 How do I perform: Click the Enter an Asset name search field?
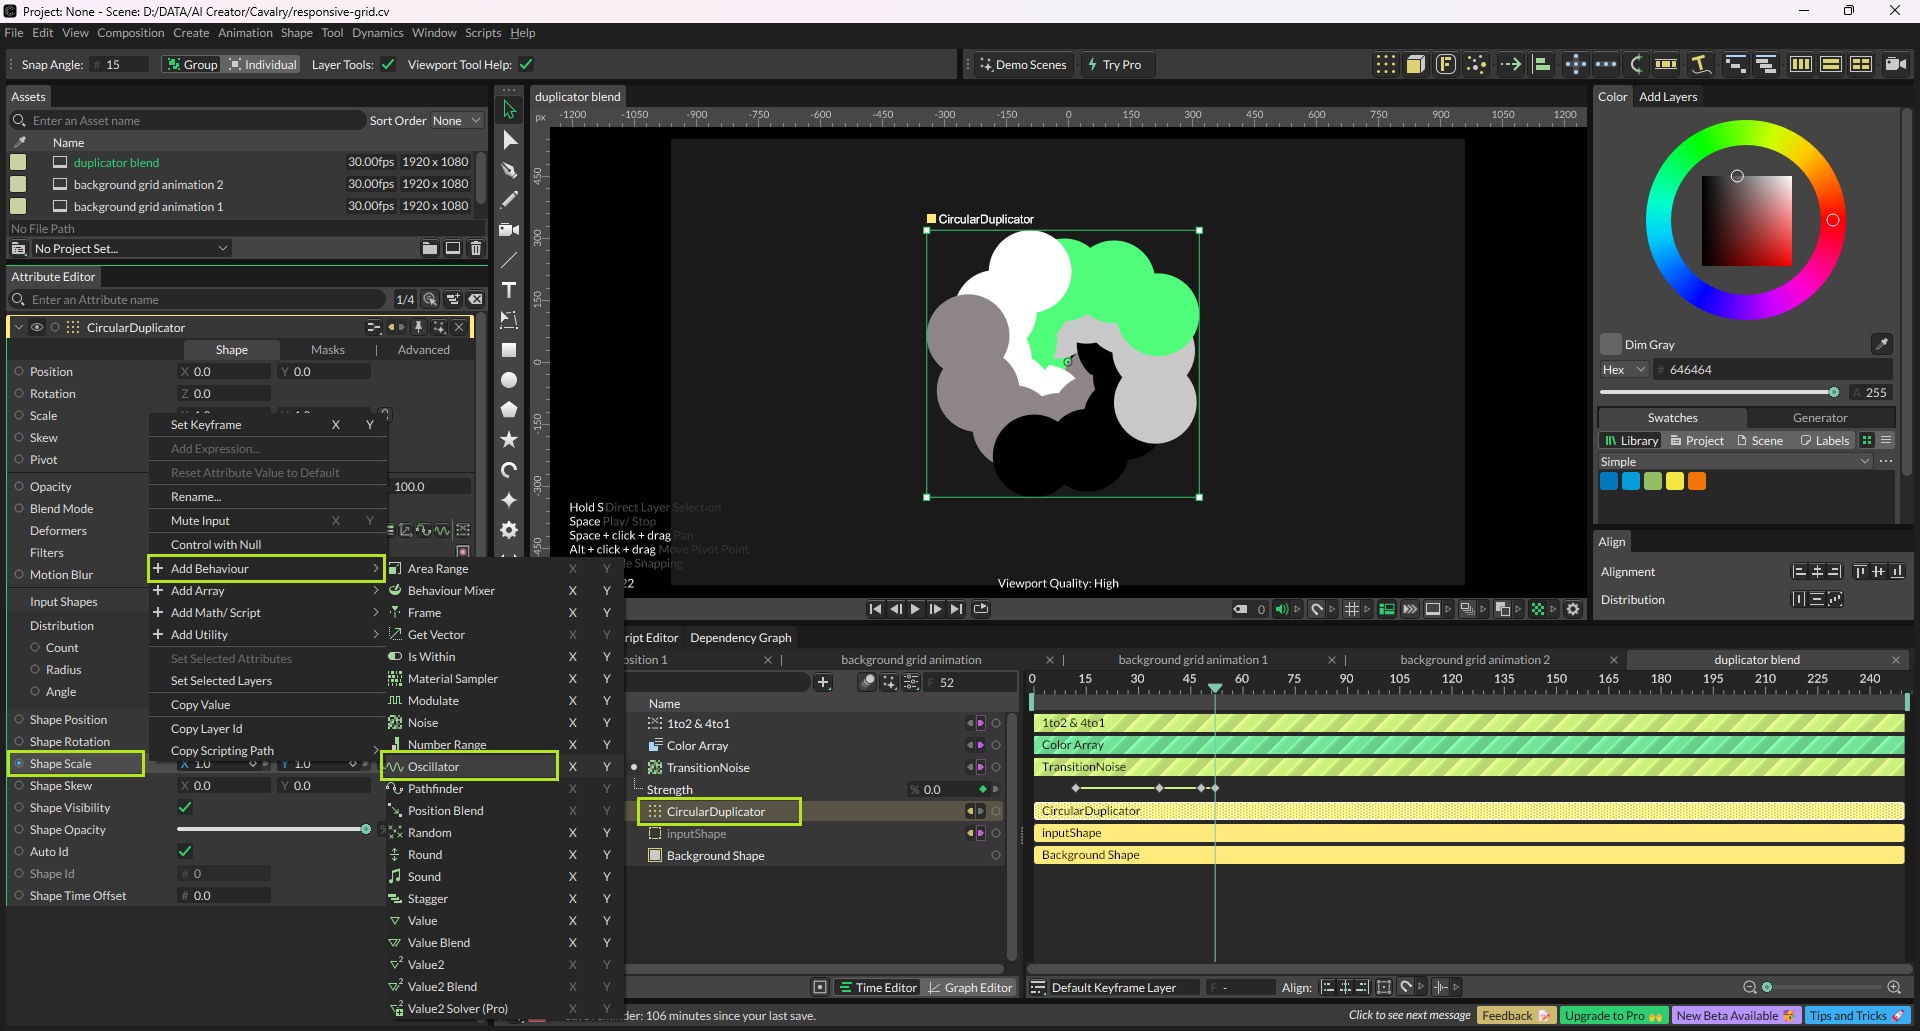pyautogui.click(x=190, y=121)
